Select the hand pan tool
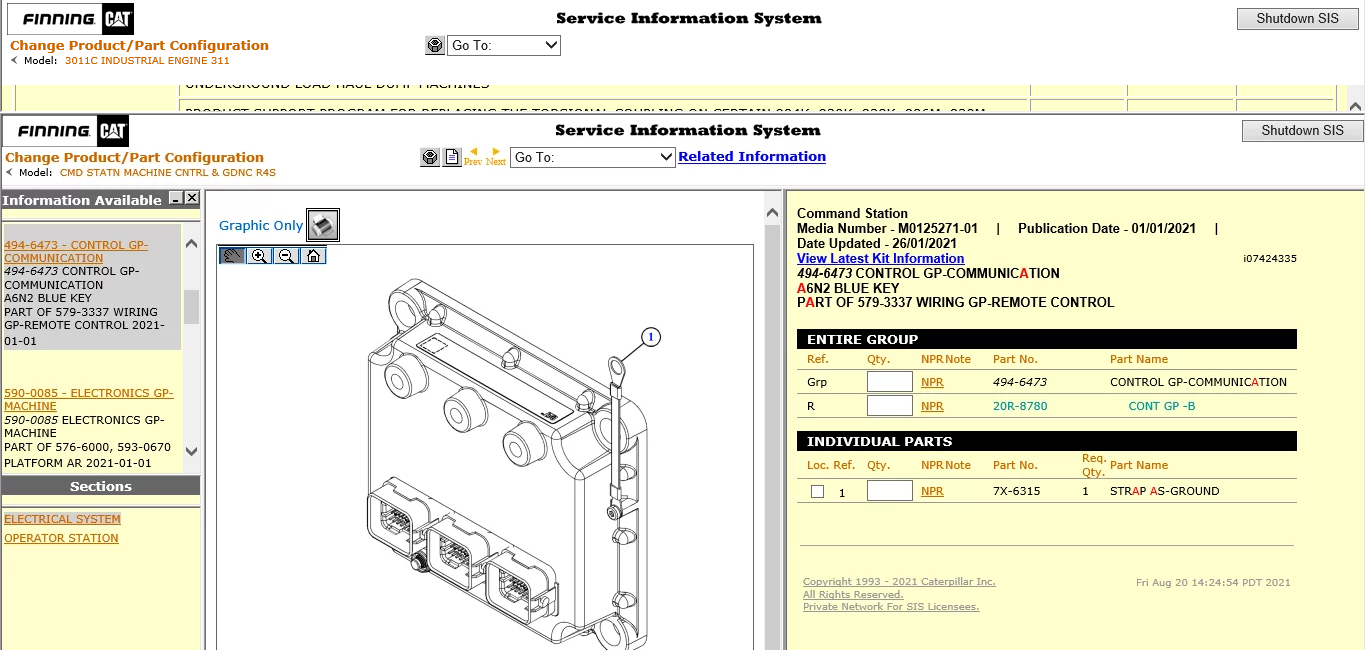Viewport: 1366px width, 650px height. click(x=231, y=255)
